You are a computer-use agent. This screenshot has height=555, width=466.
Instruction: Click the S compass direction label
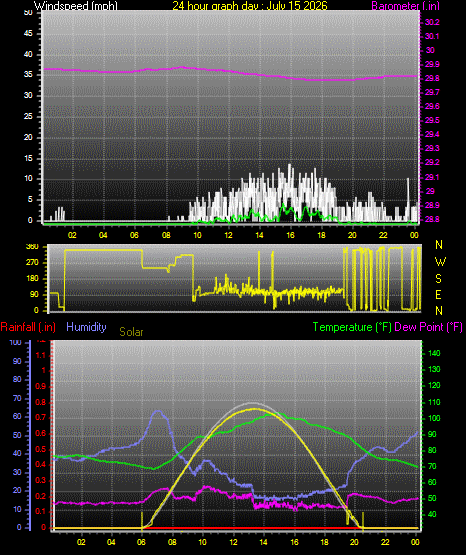438,279
